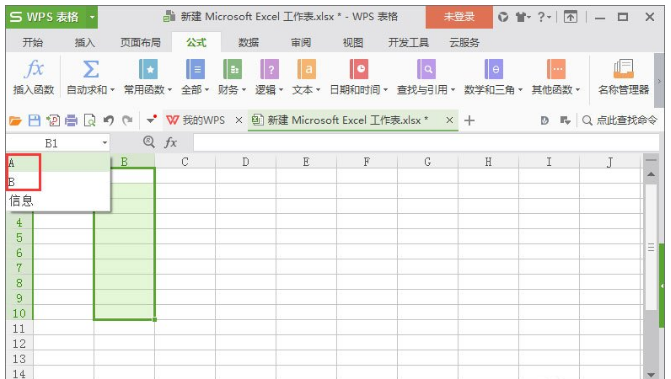671x379 pixels.
Task: Click the zoom magnifier beside the formula bar
Action: pos(149,142)
